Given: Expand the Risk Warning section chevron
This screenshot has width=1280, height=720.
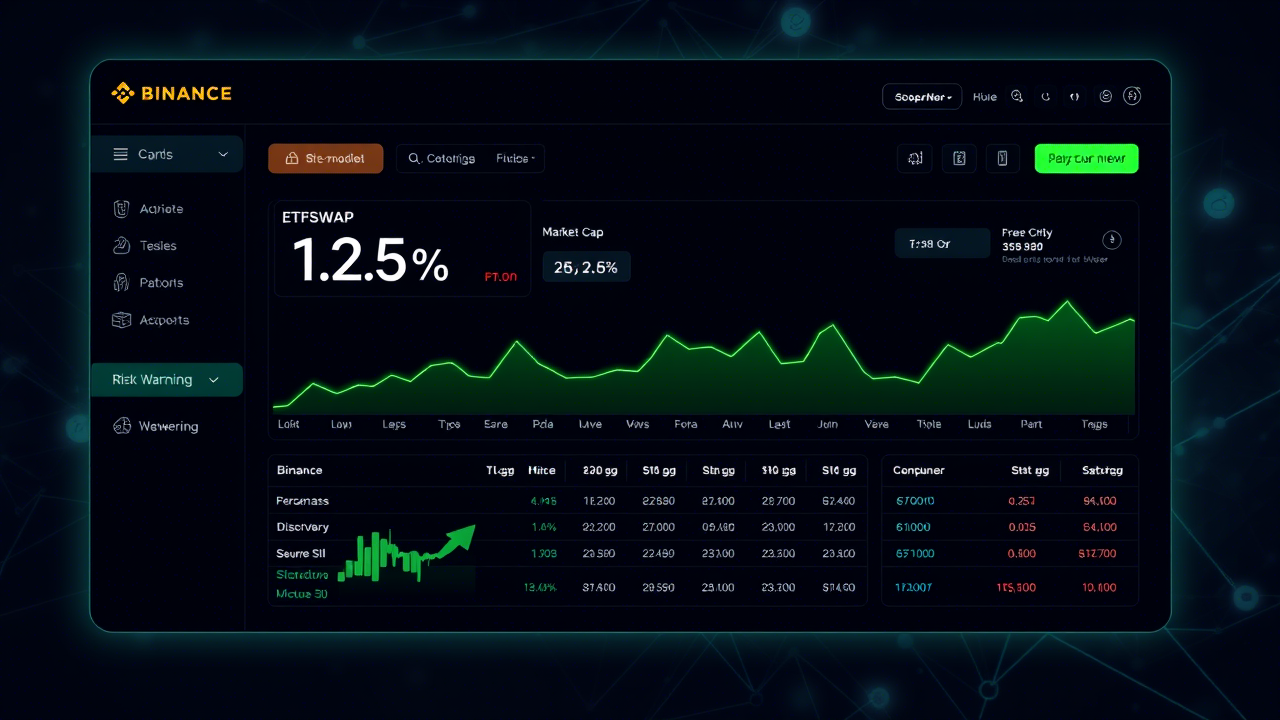Looking at the screenshot, I should click(214, 380).
